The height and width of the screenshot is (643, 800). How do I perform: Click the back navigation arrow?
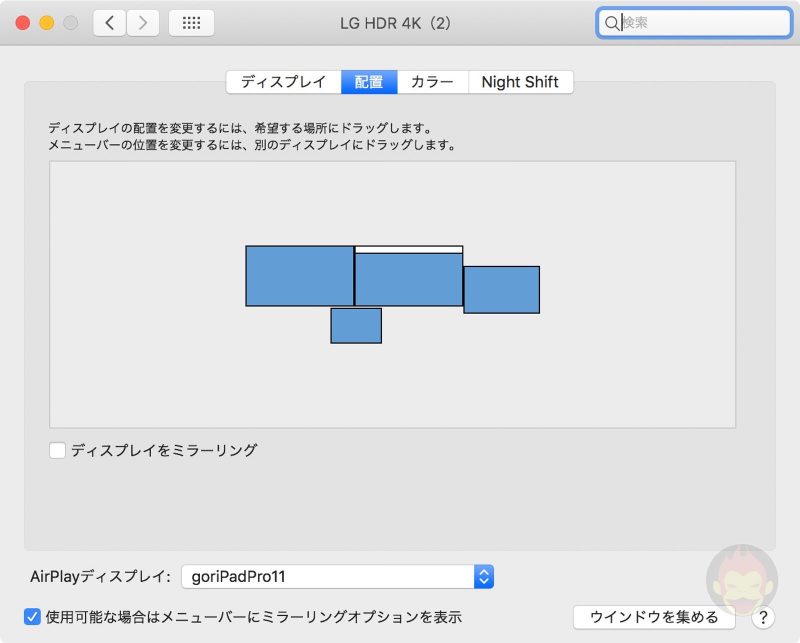tap(110, 23)
